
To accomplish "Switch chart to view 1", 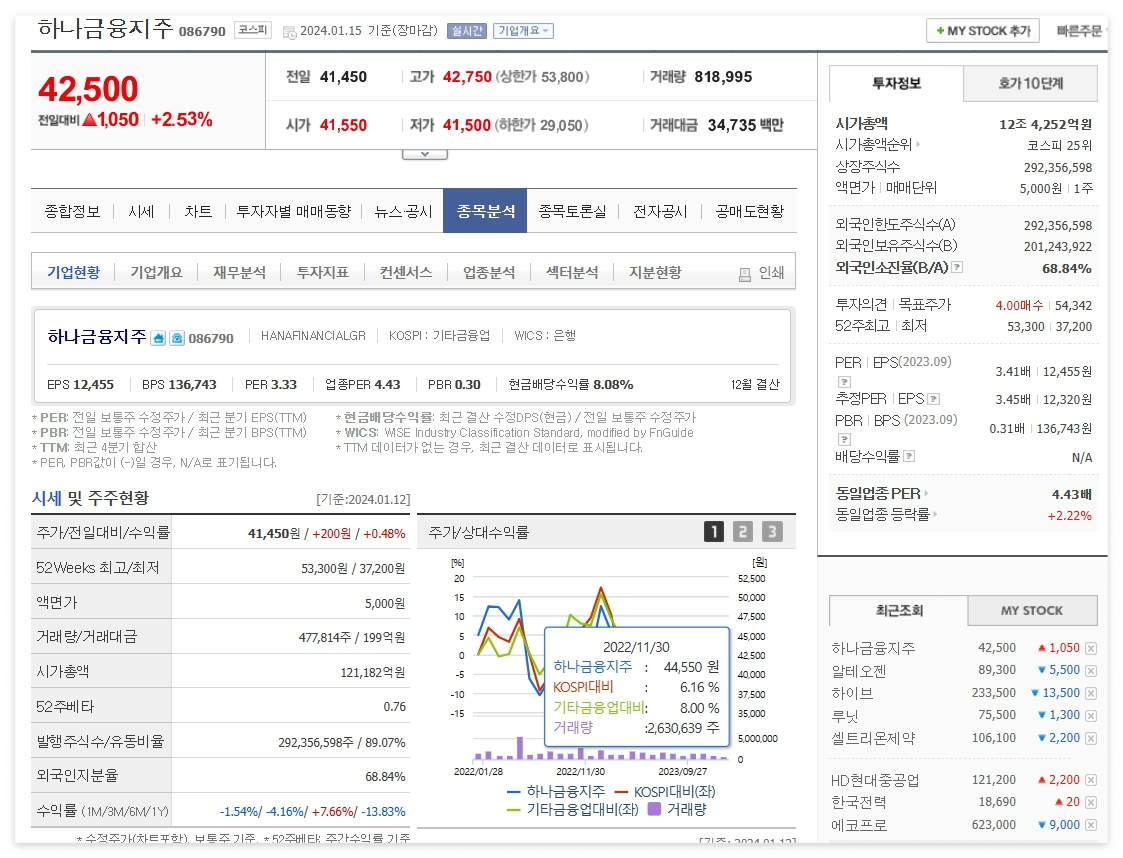I will point(714,531).
